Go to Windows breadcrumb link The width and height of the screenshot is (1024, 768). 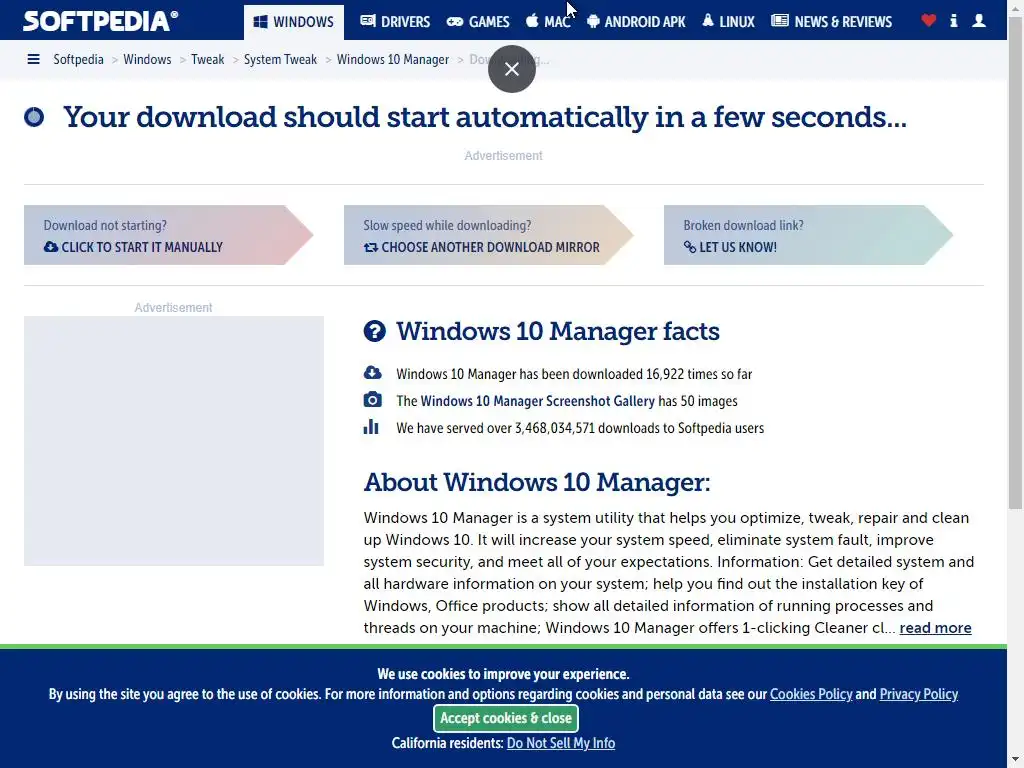[x=147, y=59]
